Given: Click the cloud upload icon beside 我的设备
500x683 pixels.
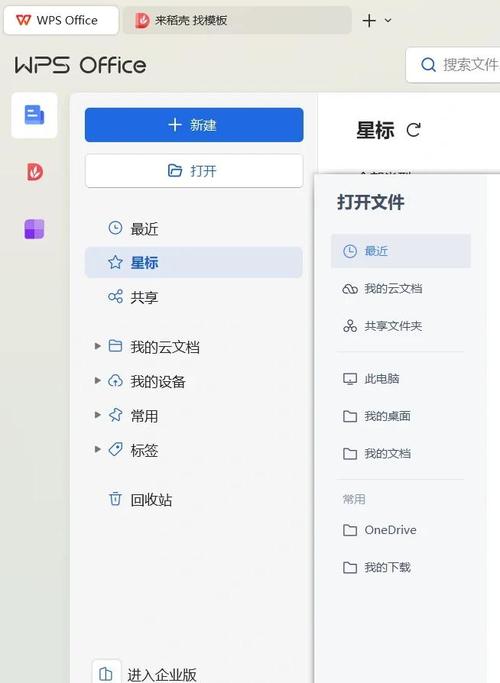Looking at the screenshot, I should click(115, 381).
